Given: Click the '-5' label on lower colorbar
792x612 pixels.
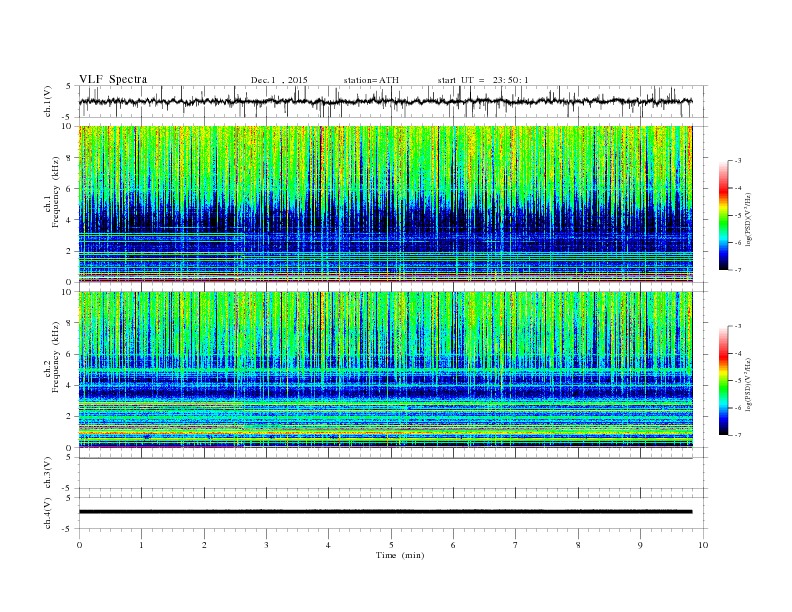Looking at the screenshot, I should click(x=738, y=381).
